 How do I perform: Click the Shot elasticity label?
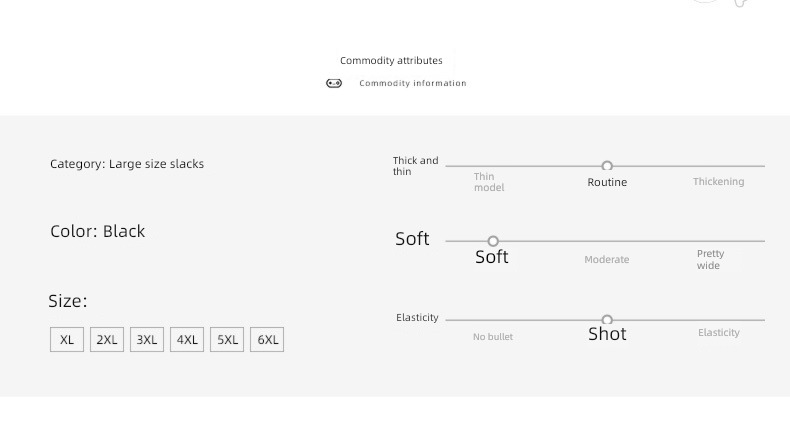(607, 334)
